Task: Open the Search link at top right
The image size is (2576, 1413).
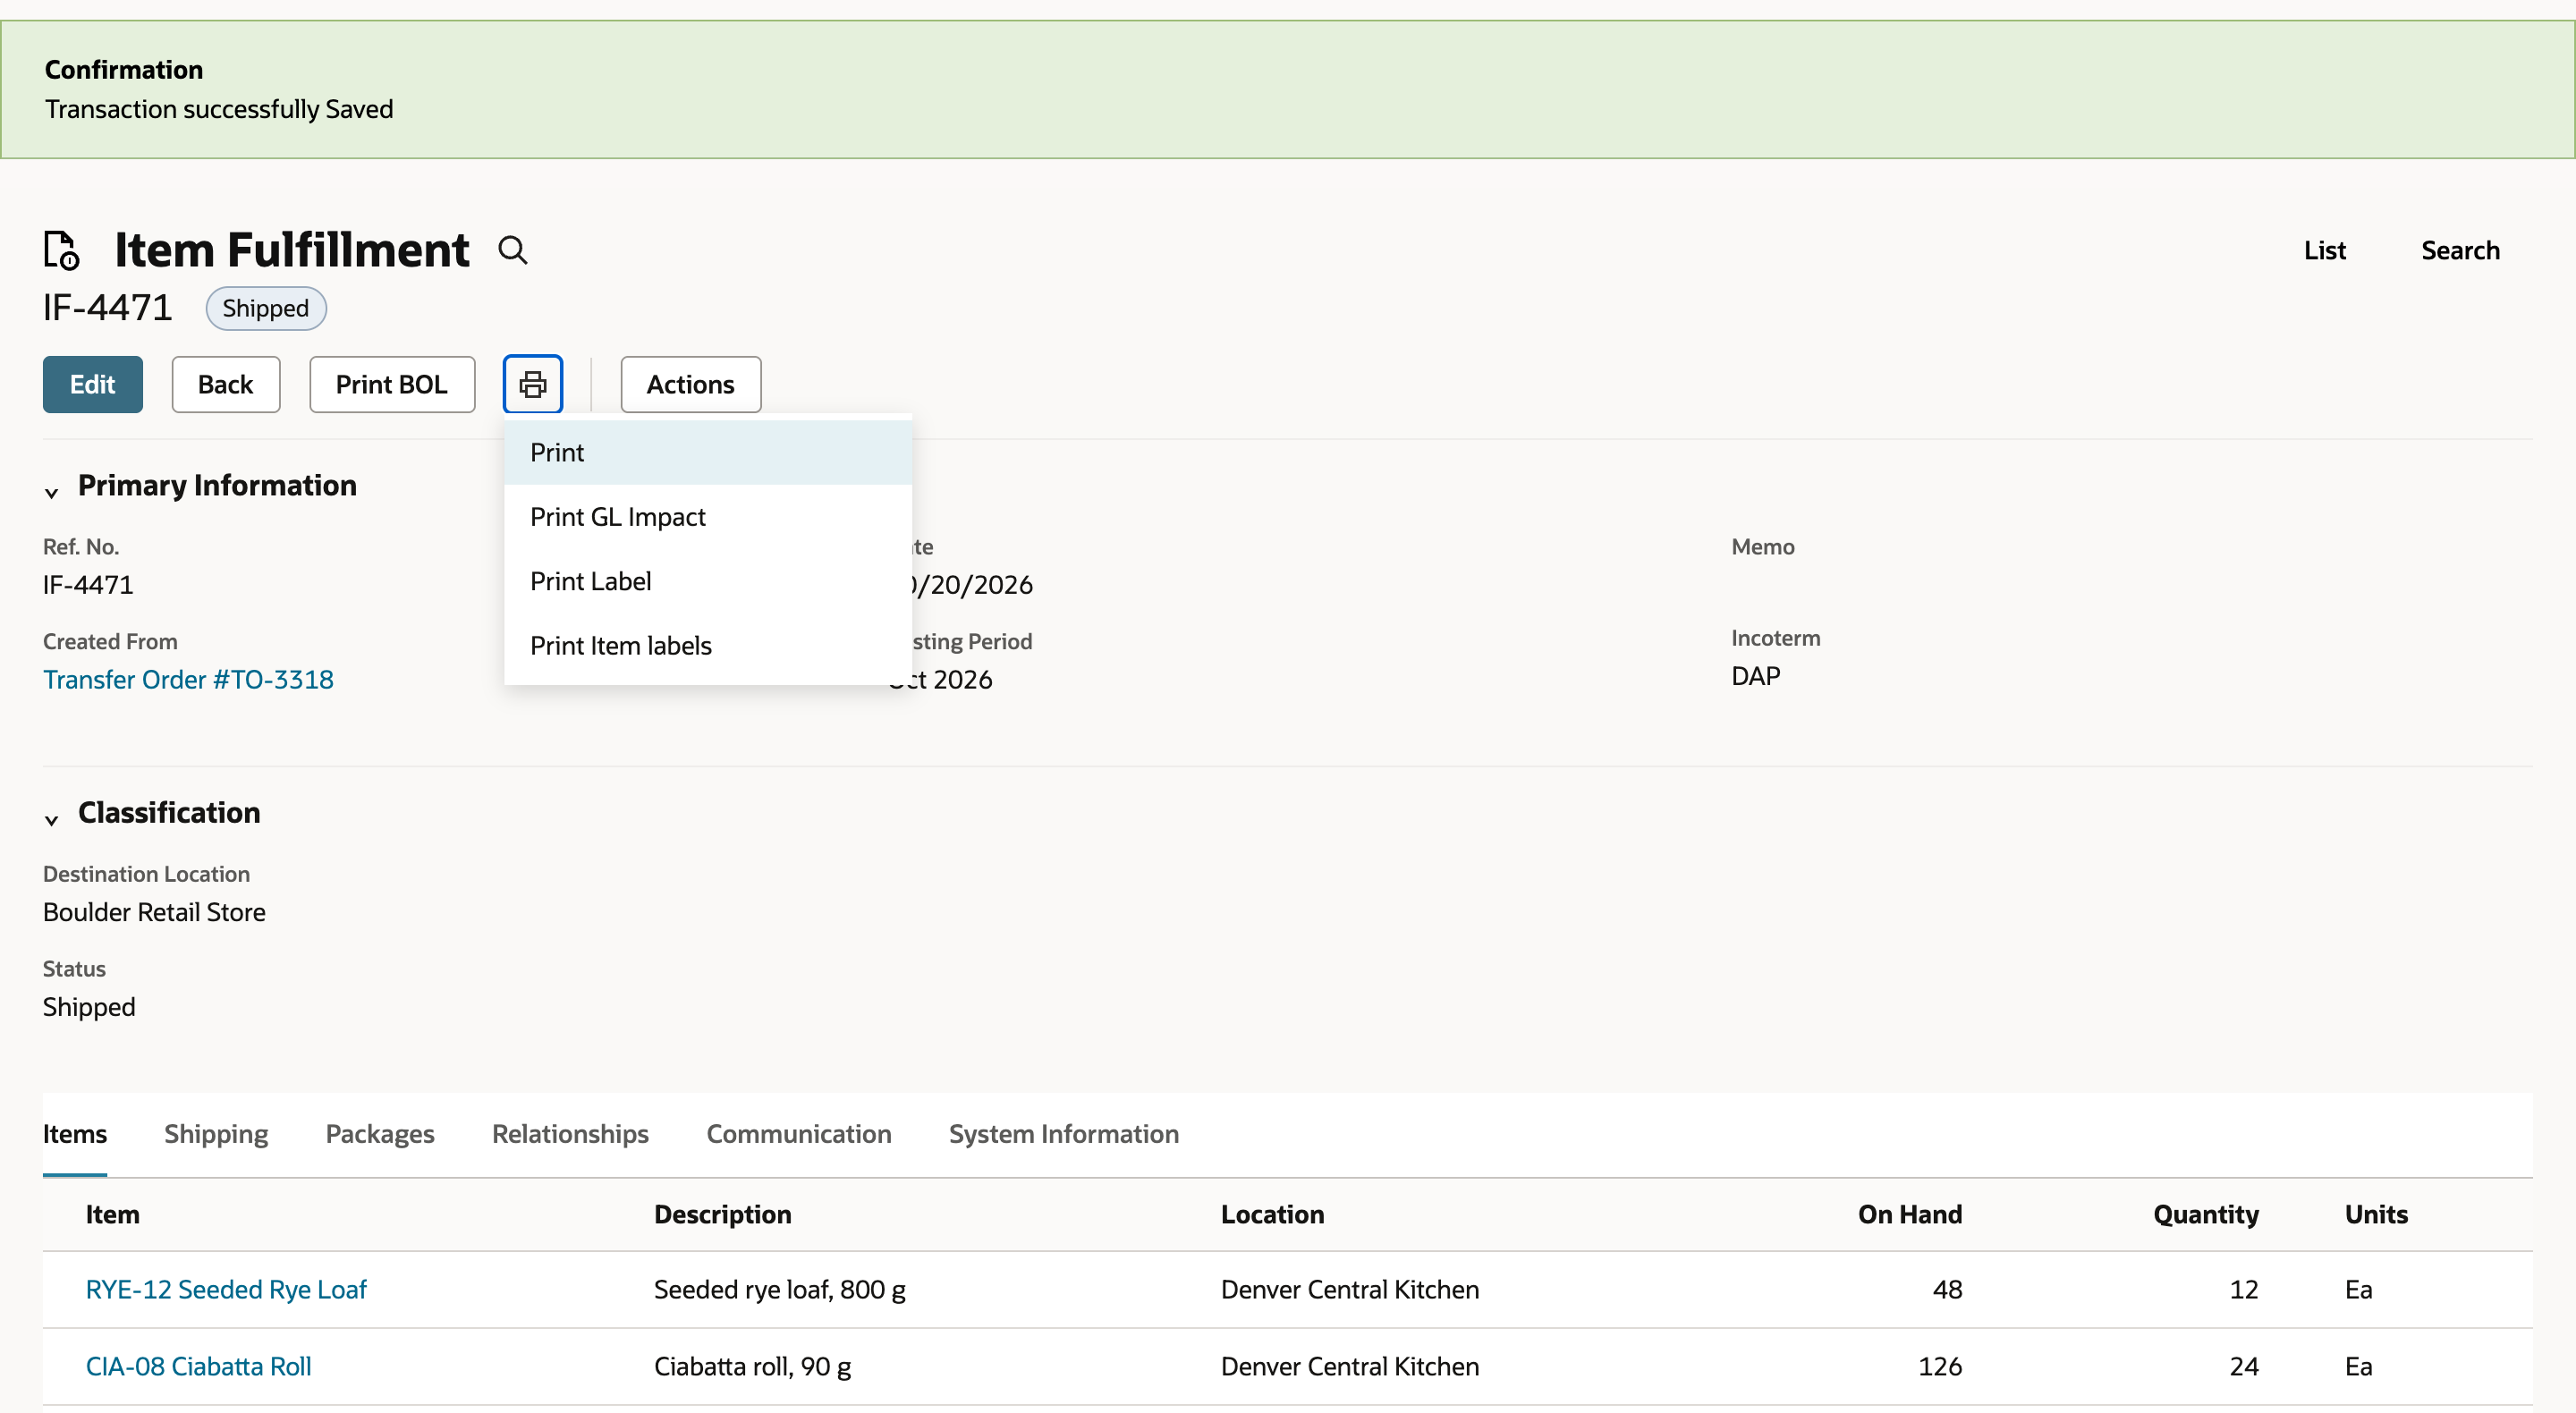Action: click(x=2460, y=250)
